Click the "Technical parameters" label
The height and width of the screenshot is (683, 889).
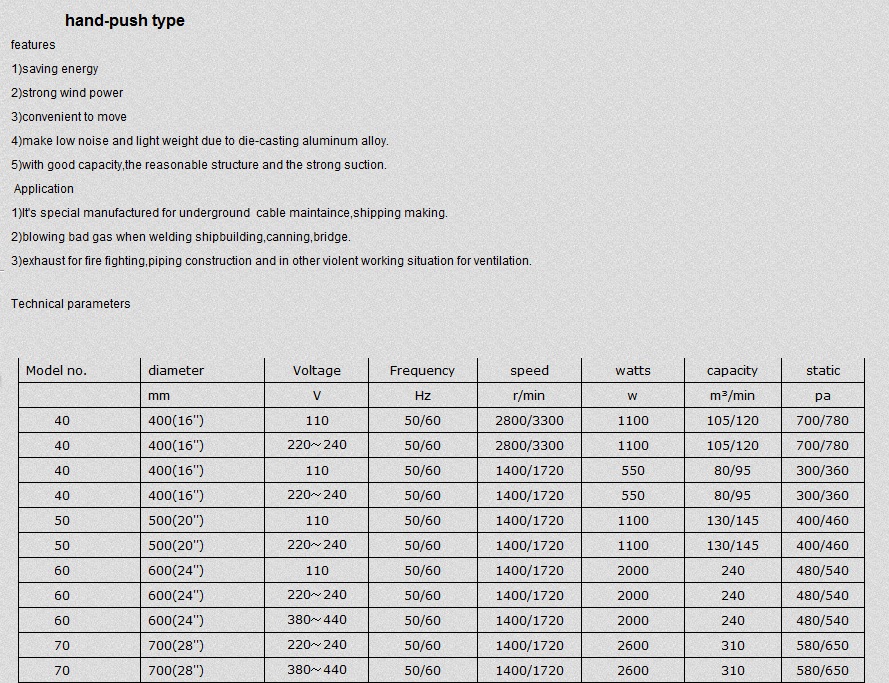(x=70, y=304)
